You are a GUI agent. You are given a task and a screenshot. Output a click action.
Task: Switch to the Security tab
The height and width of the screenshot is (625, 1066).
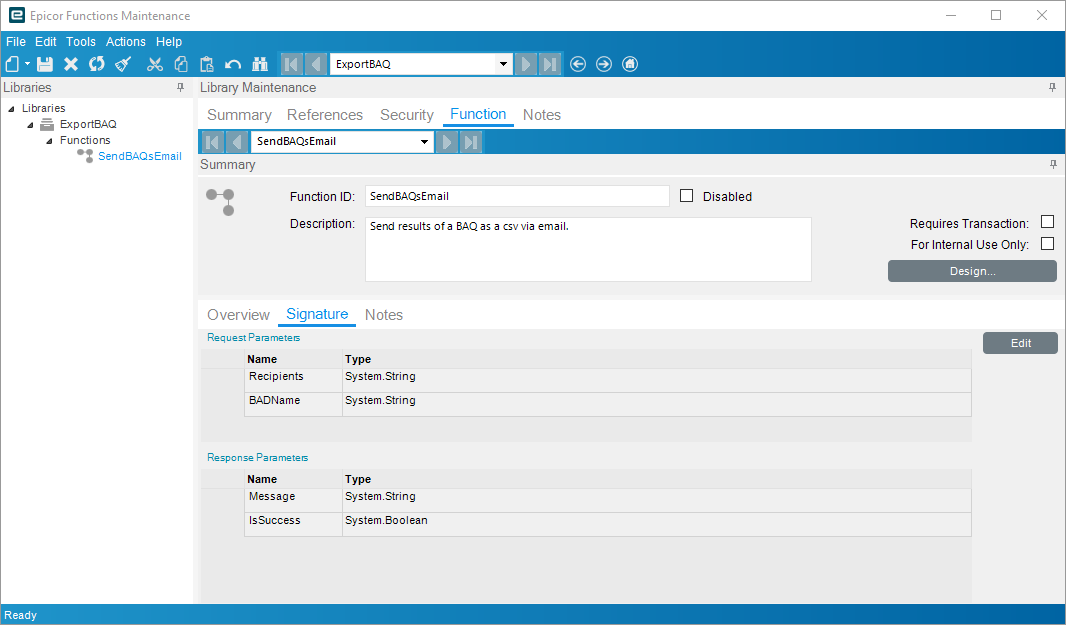(407, 115)
